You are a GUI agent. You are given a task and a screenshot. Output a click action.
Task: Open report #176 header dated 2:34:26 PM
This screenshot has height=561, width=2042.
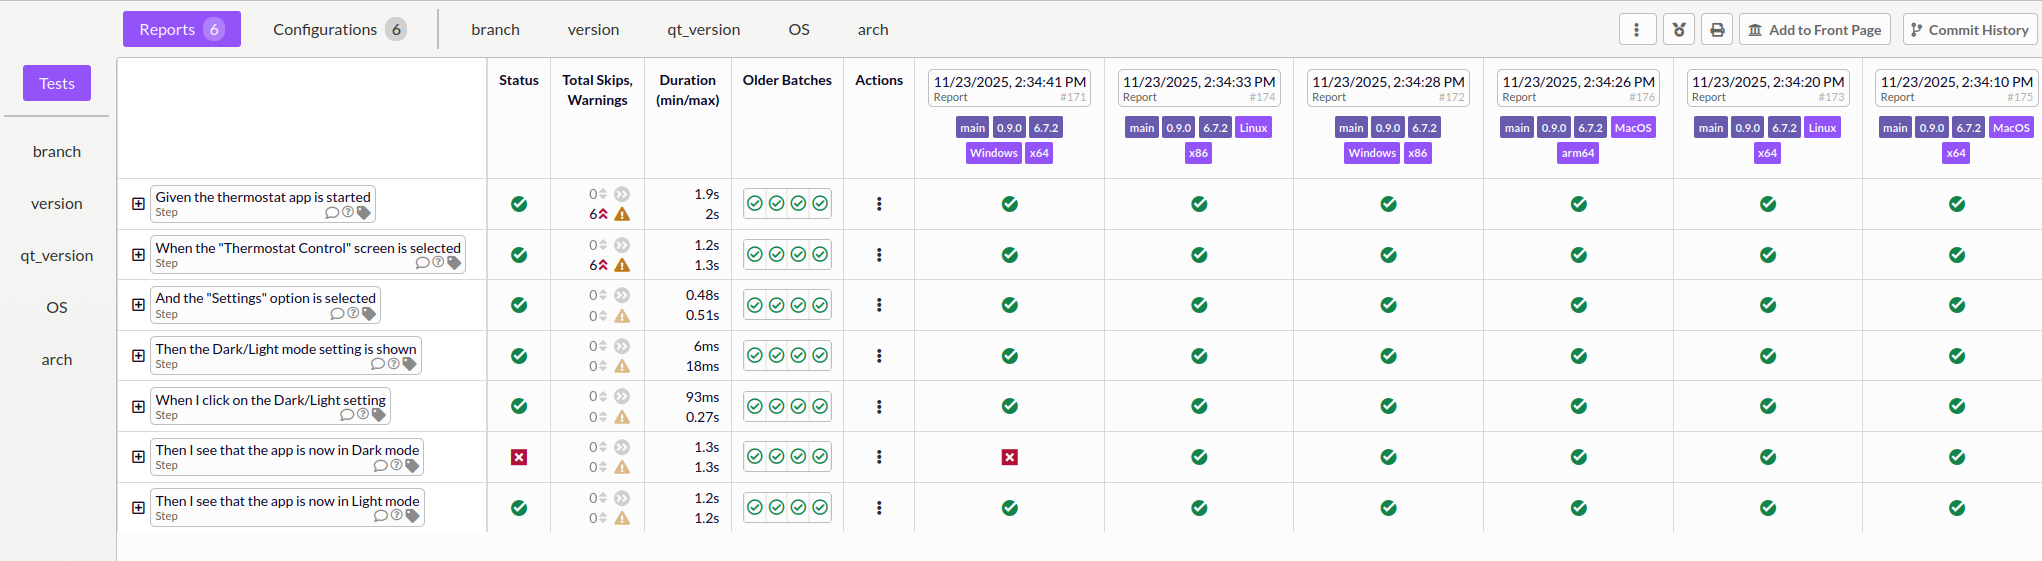[1577, 88]
